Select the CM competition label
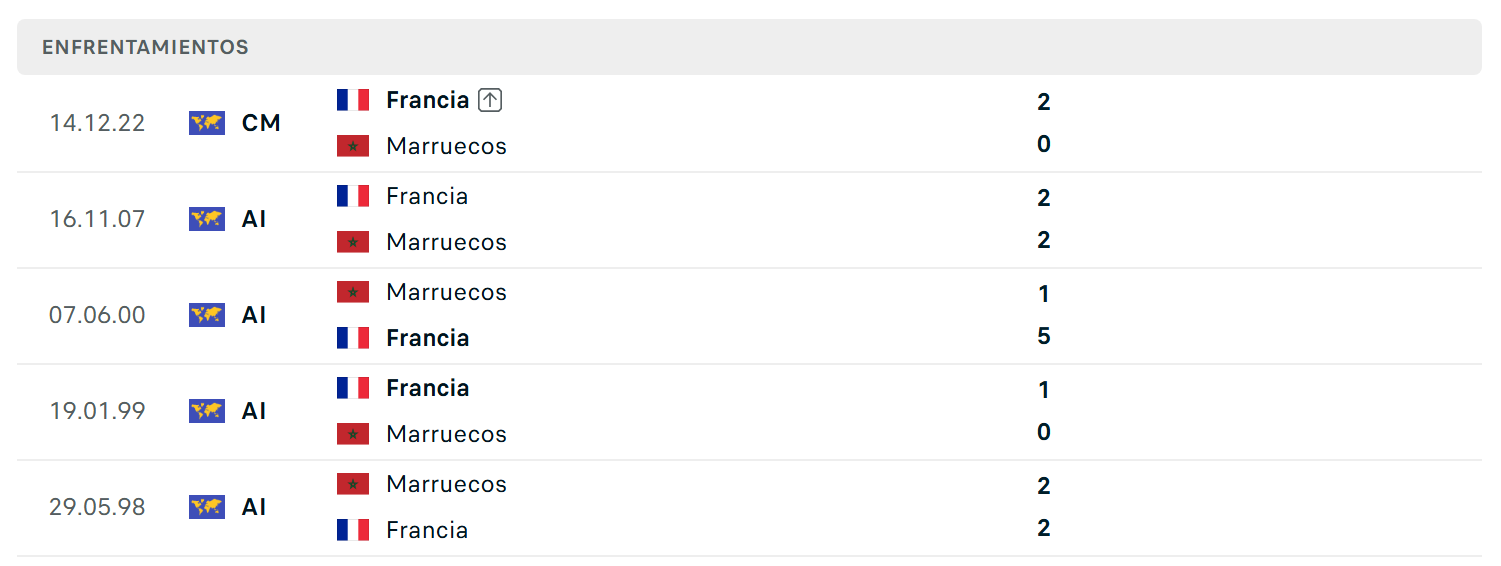Viewport: 1501px width, 566px height. click(x=261, y=123)
